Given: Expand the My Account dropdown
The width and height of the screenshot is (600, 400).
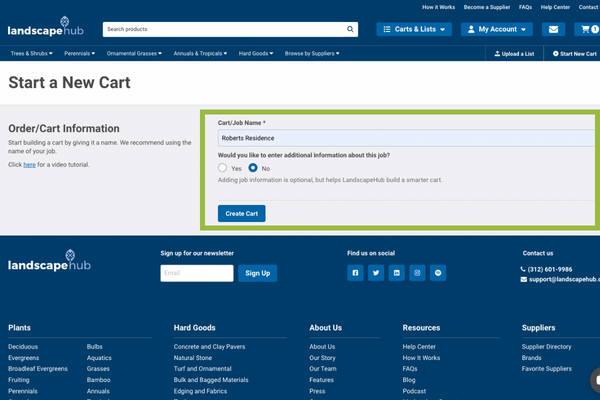Looking at the screenshot, I should (x=497, y=29).
